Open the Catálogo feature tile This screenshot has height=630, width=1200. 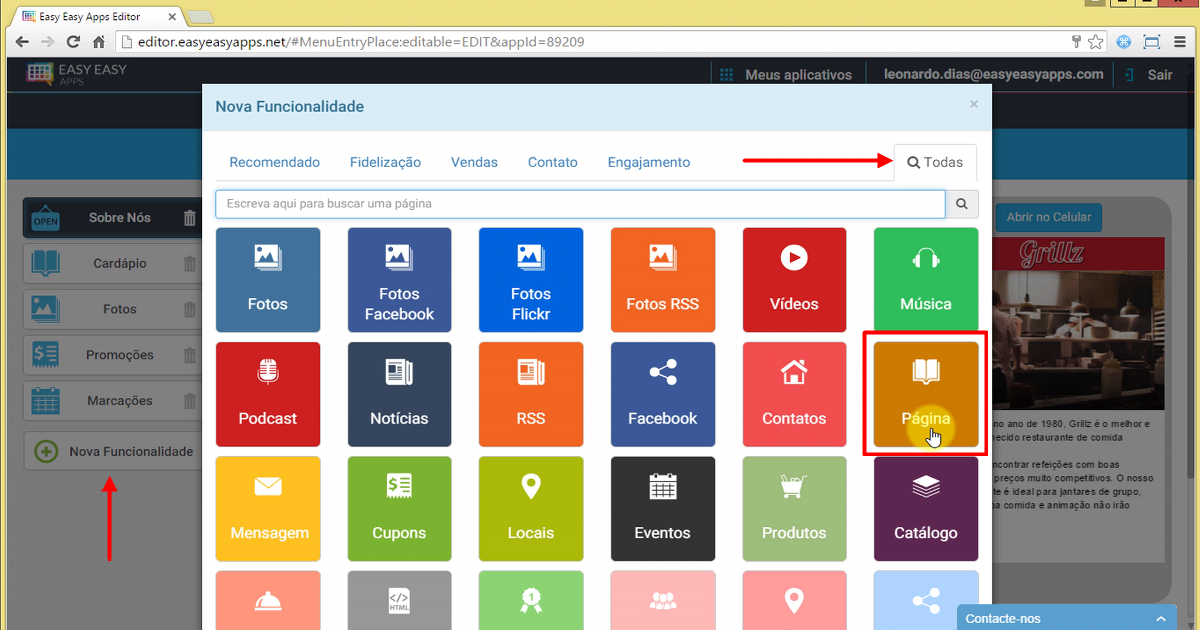tap(925, 509)
